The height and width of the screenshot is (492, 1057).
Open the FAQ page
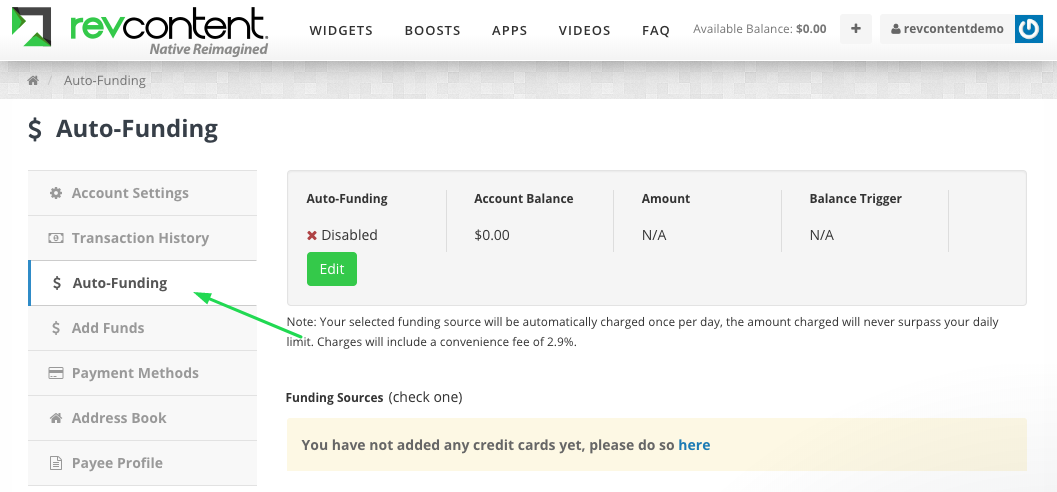656,30
